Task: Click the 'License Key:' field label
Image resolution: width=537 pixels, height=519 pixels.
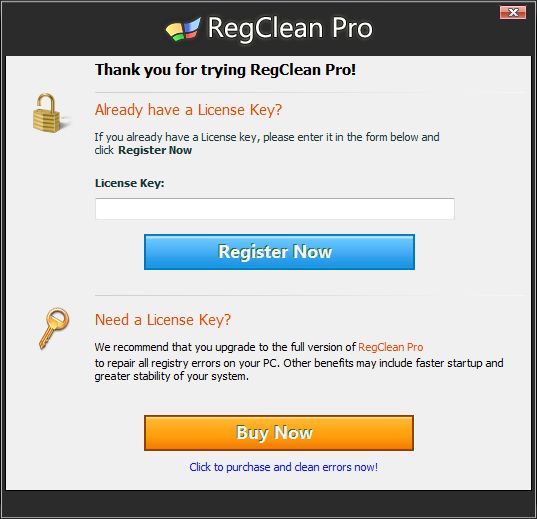Action: tap(129, 183)
